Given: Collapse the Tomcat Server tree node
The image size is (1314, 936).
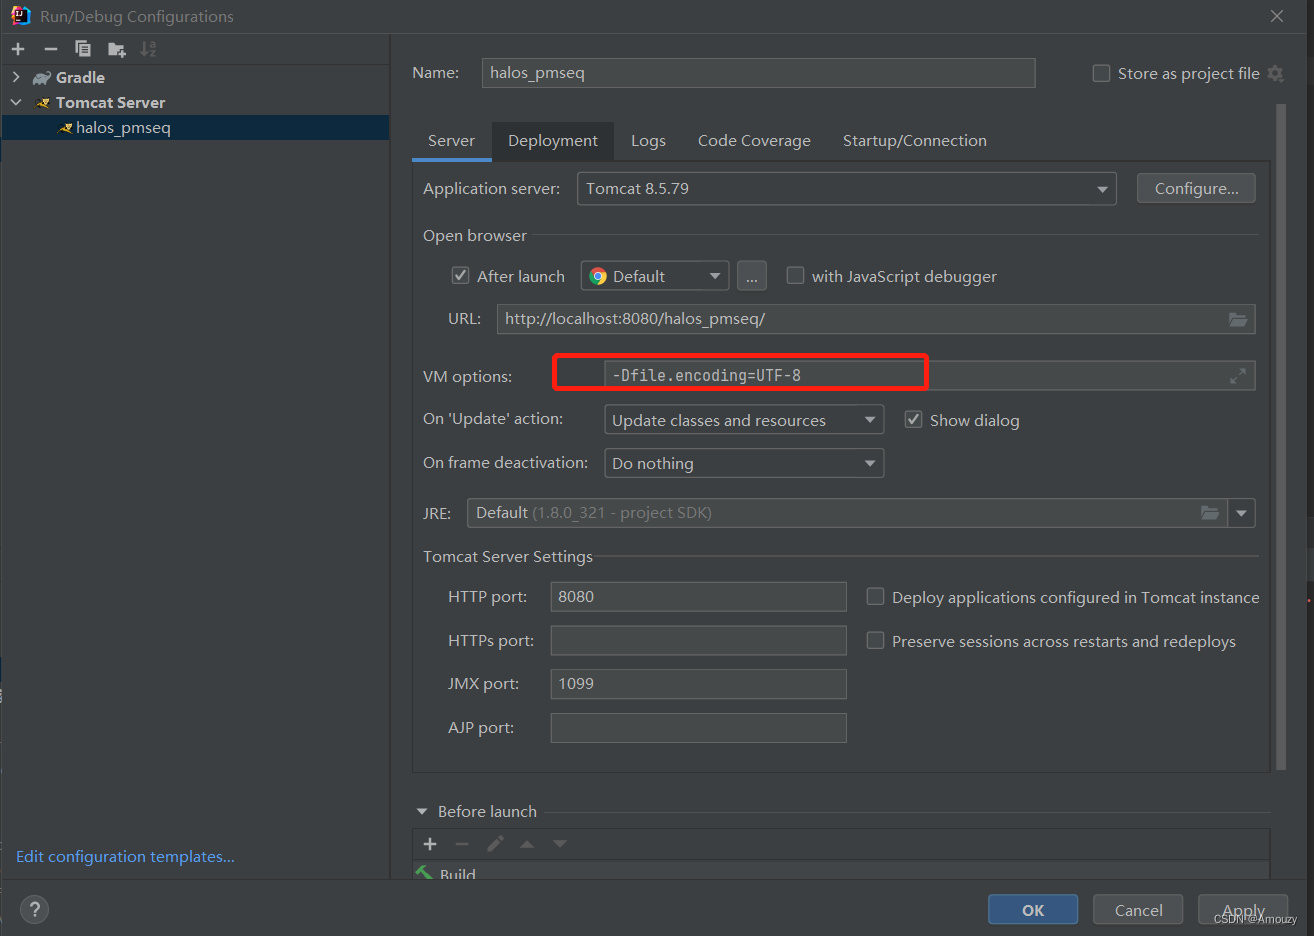Looking at the screenshot, I should [x=16, y=102].
